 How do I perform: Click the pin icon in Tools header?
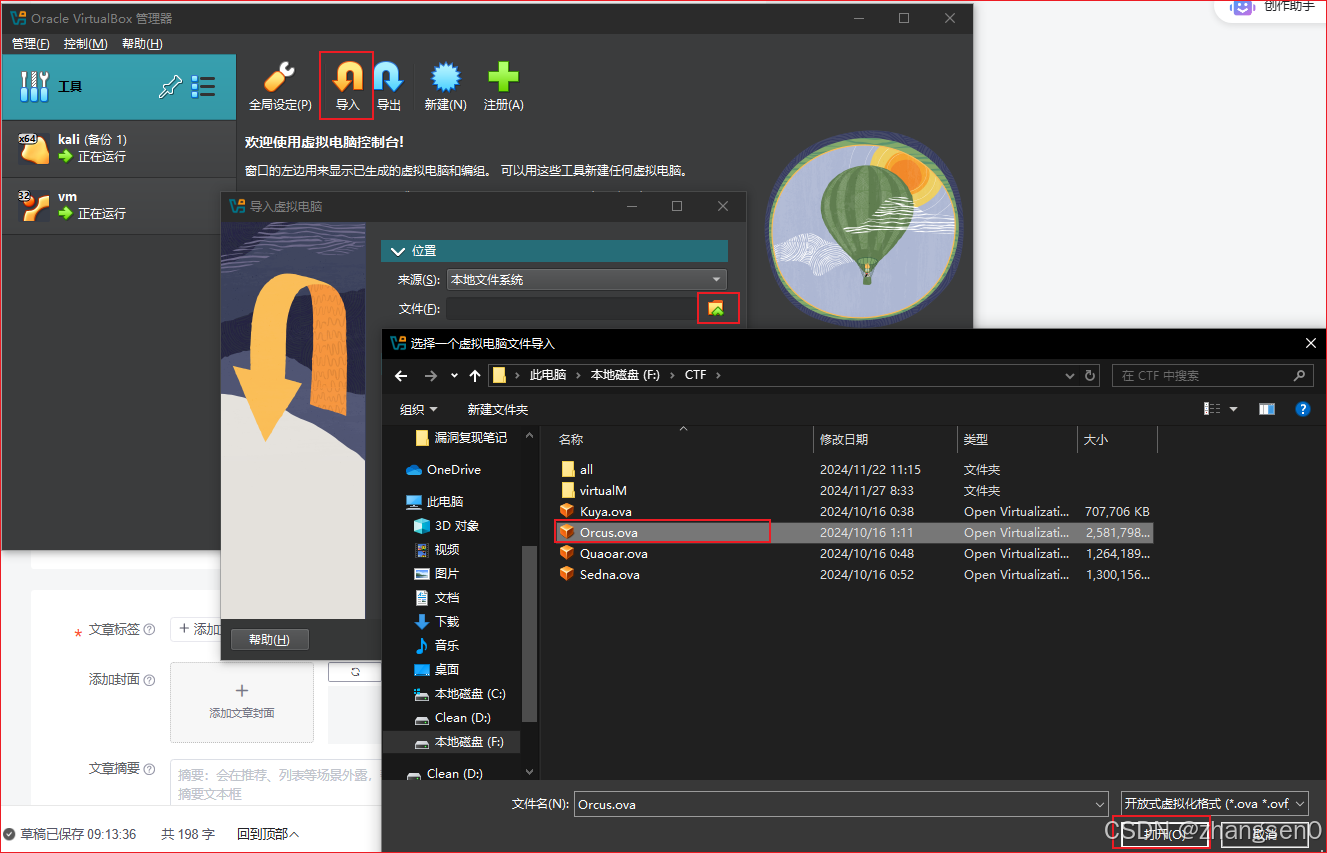point(171,87)
